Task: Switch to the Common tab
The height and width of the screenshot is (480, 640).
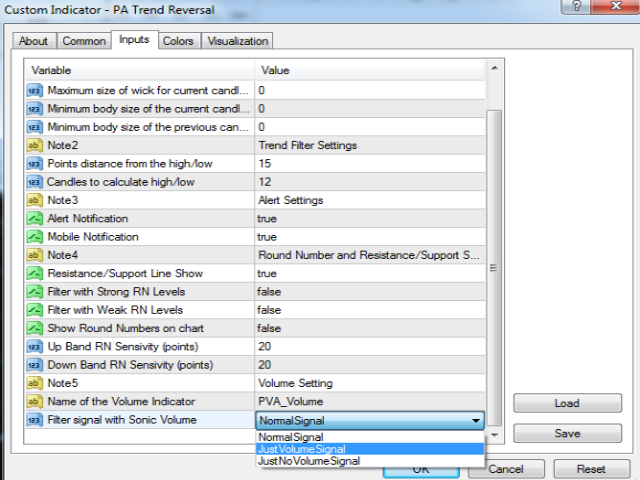Action: 84,41
